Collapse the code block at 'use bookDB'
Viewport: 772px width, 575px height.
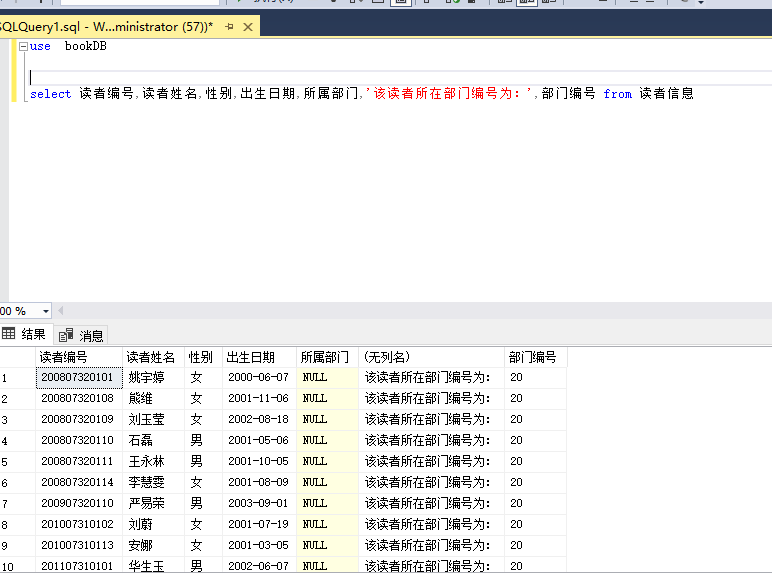click(23, 46)
